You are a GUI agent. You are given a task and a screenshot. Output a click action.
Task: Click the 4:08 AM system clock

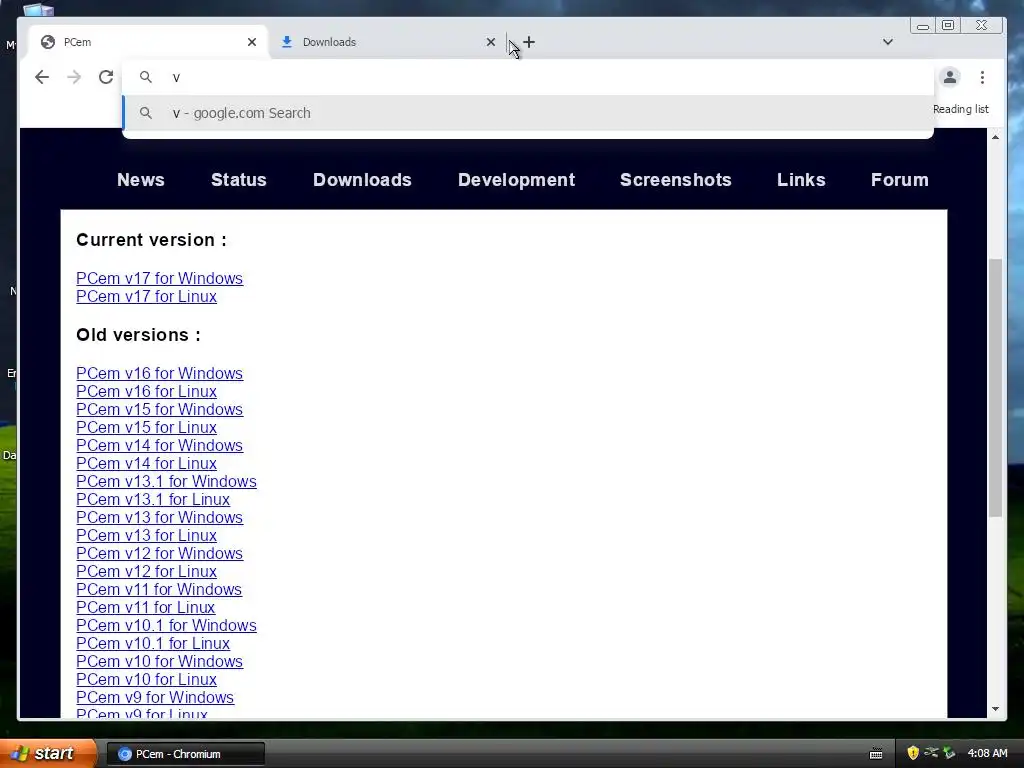[987, 754]
